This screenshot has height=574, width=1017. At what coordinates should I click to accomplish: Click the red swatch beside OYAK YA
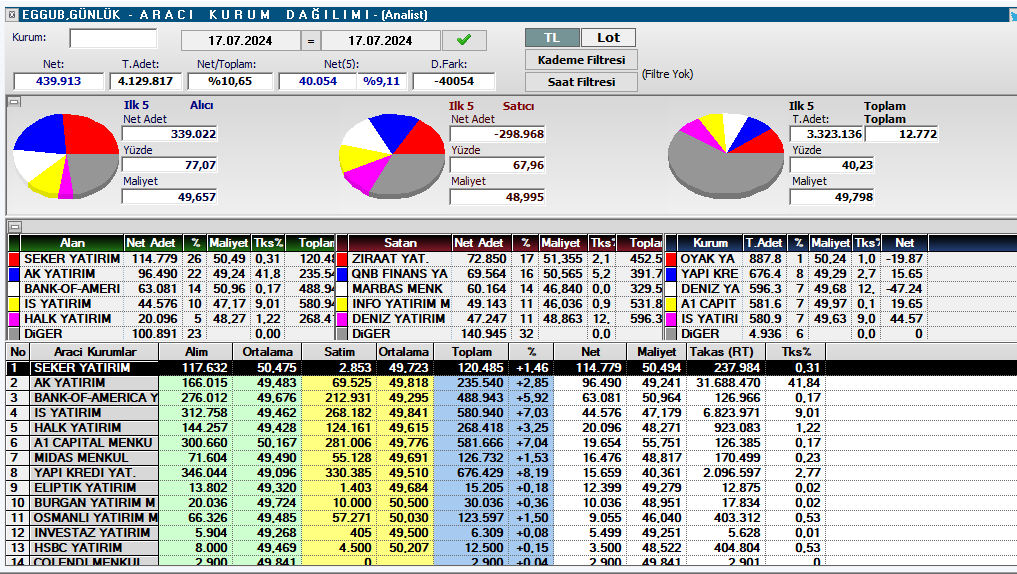click(671, 259)
